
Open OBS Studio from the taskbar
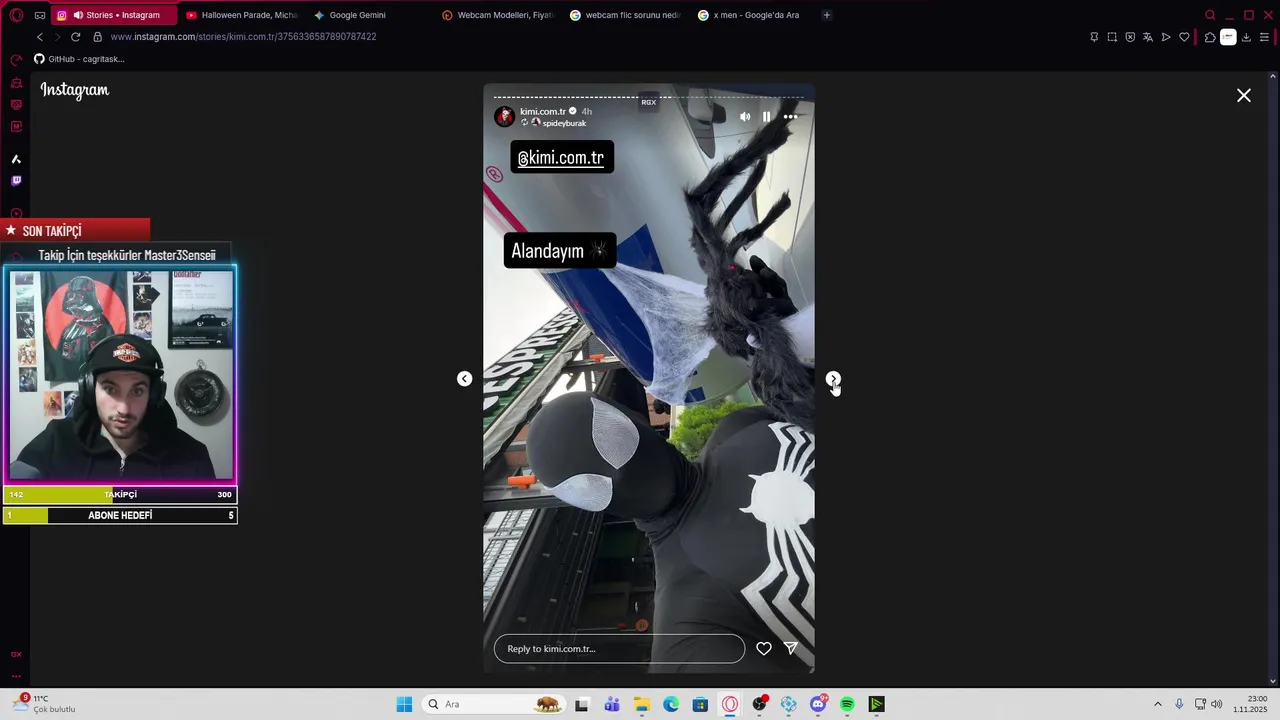[x=759, y=704]
